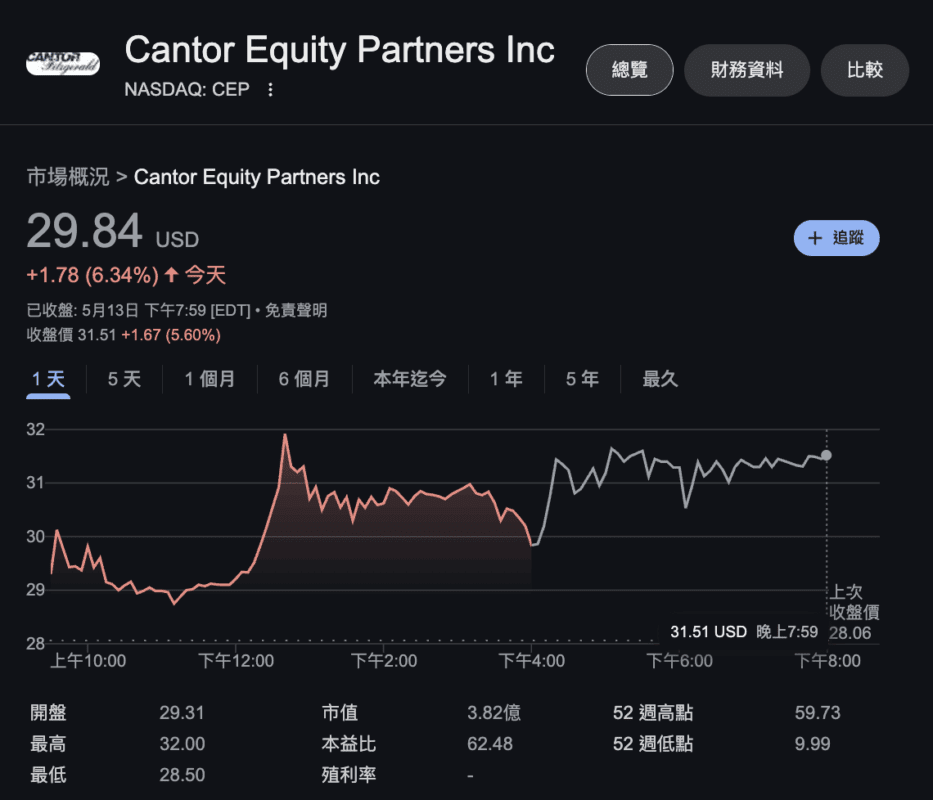Click the chart peak near 32

point(285,435)
